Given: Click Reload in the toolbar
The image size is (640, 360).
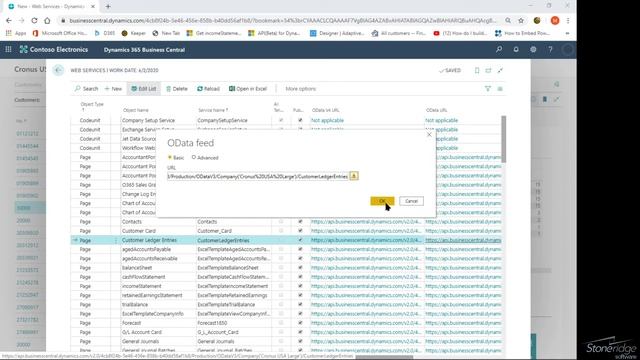Looking at the screenshot, I should pos(208,89).
